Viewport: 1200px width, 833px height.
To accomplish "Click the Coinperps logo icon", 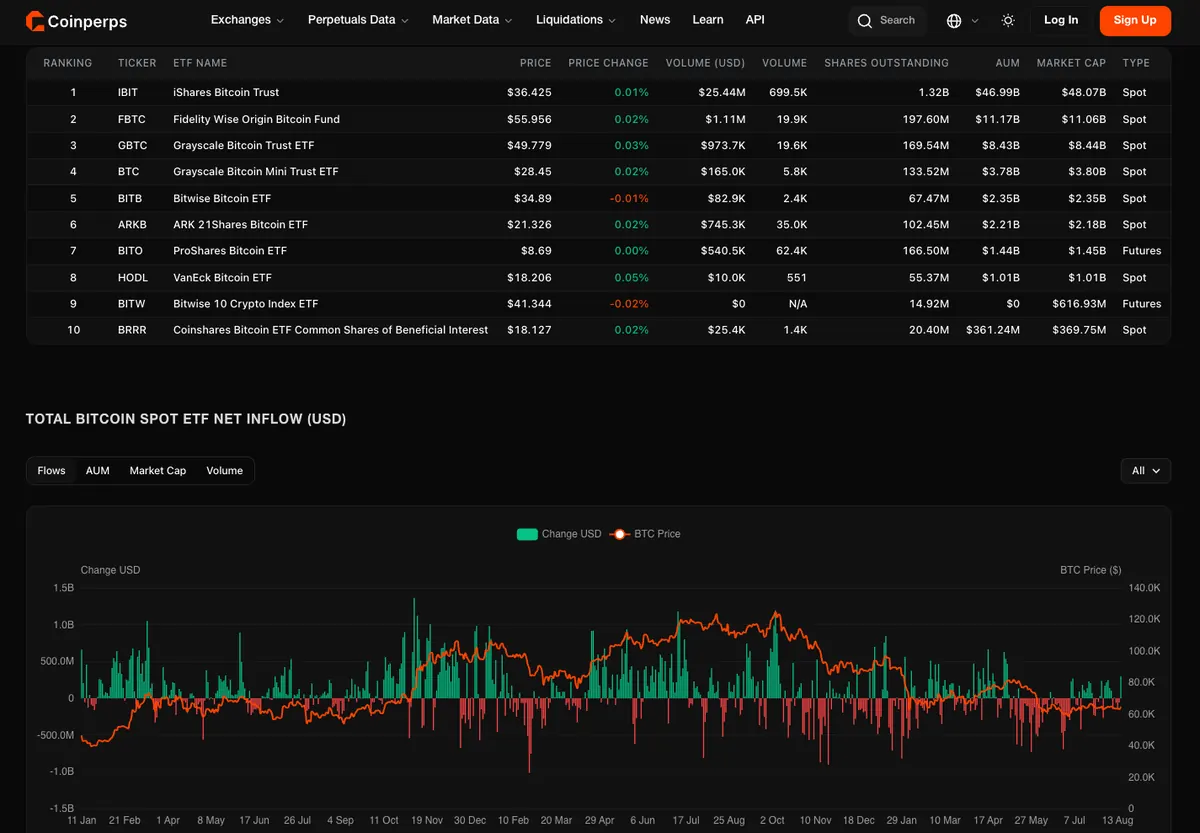I will click(35, 20).
